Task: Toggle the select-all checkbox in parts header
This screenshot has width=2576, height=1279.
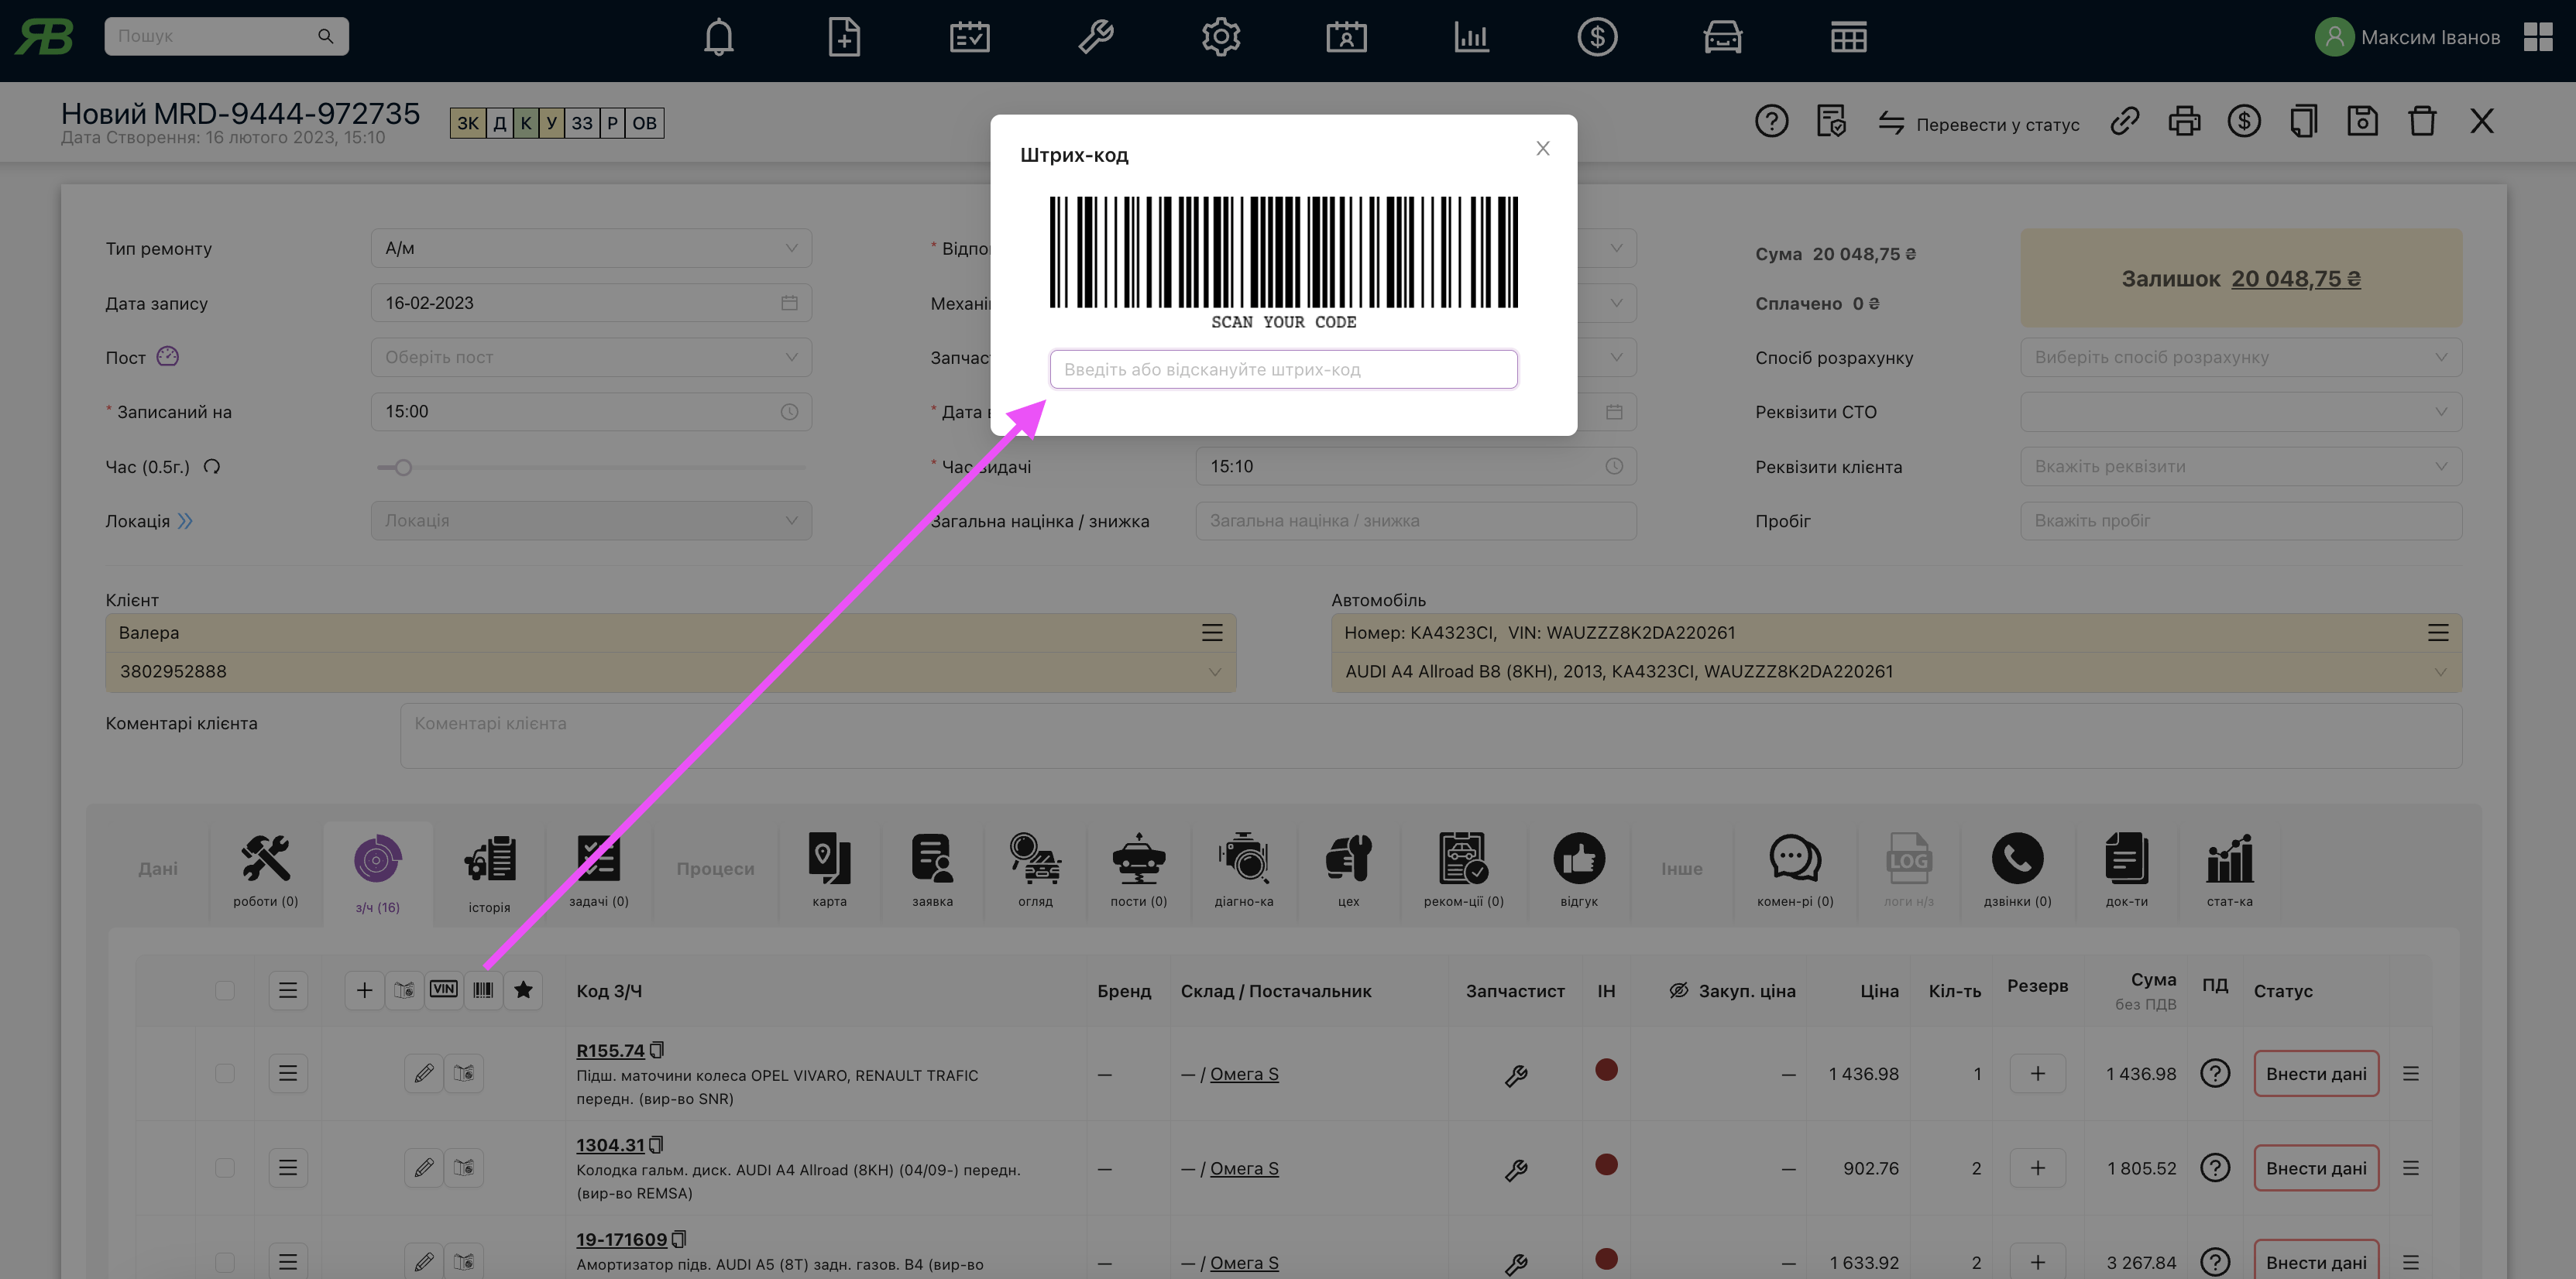Action: 225,990
